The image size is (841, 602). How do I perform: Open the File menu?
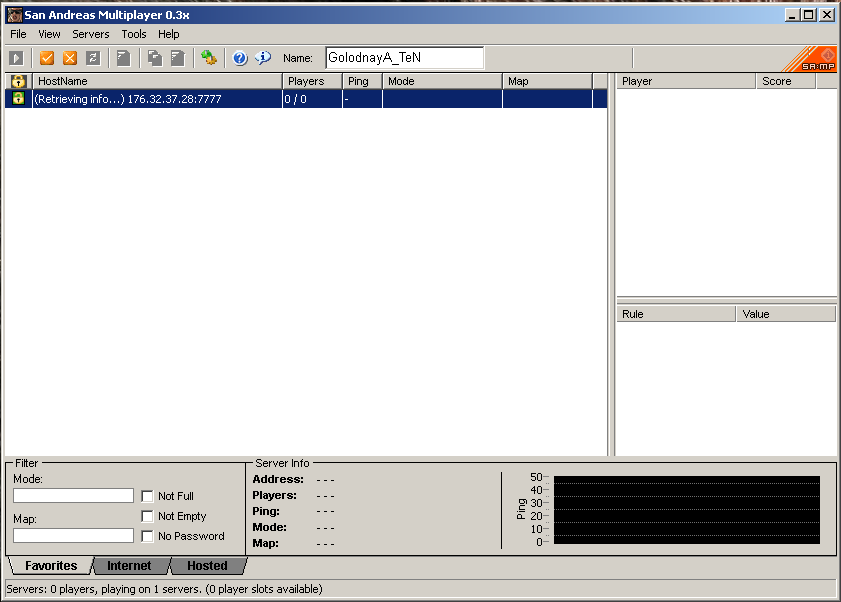[x=18, y=34]
